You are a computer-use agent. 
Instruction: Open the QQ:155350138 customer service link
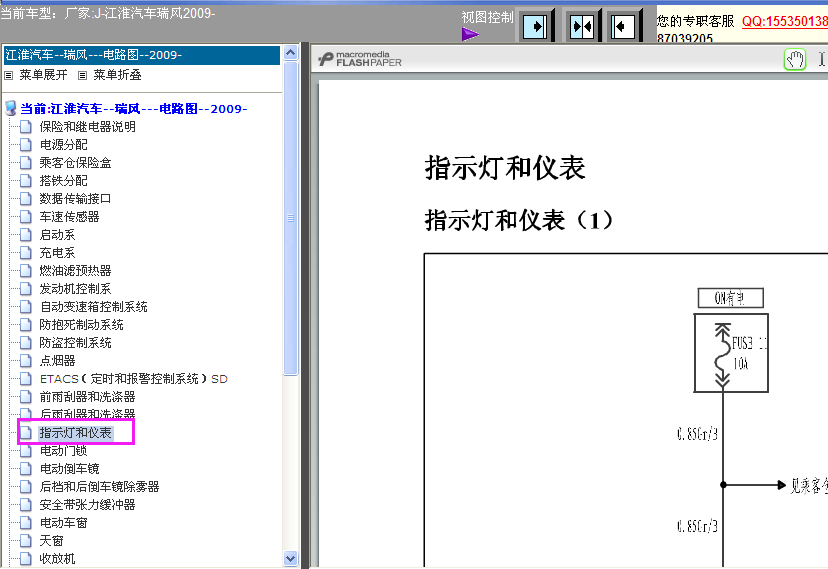click(x=785, y=21)
